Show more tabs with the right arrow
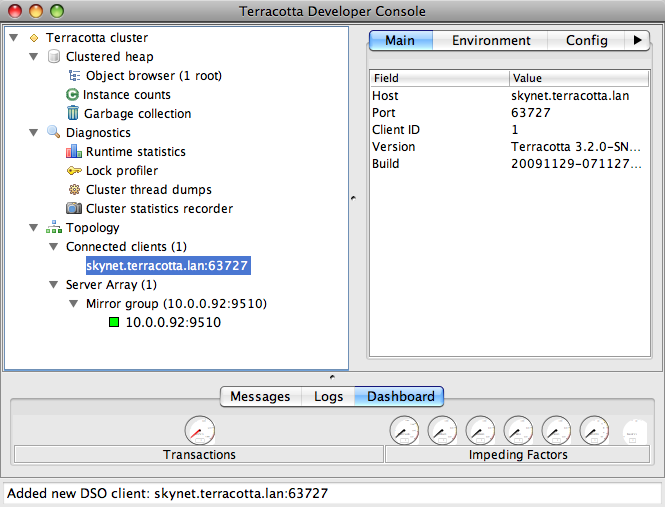The height and width of the screenshot is (507, 665). click(x=637, y=40)
